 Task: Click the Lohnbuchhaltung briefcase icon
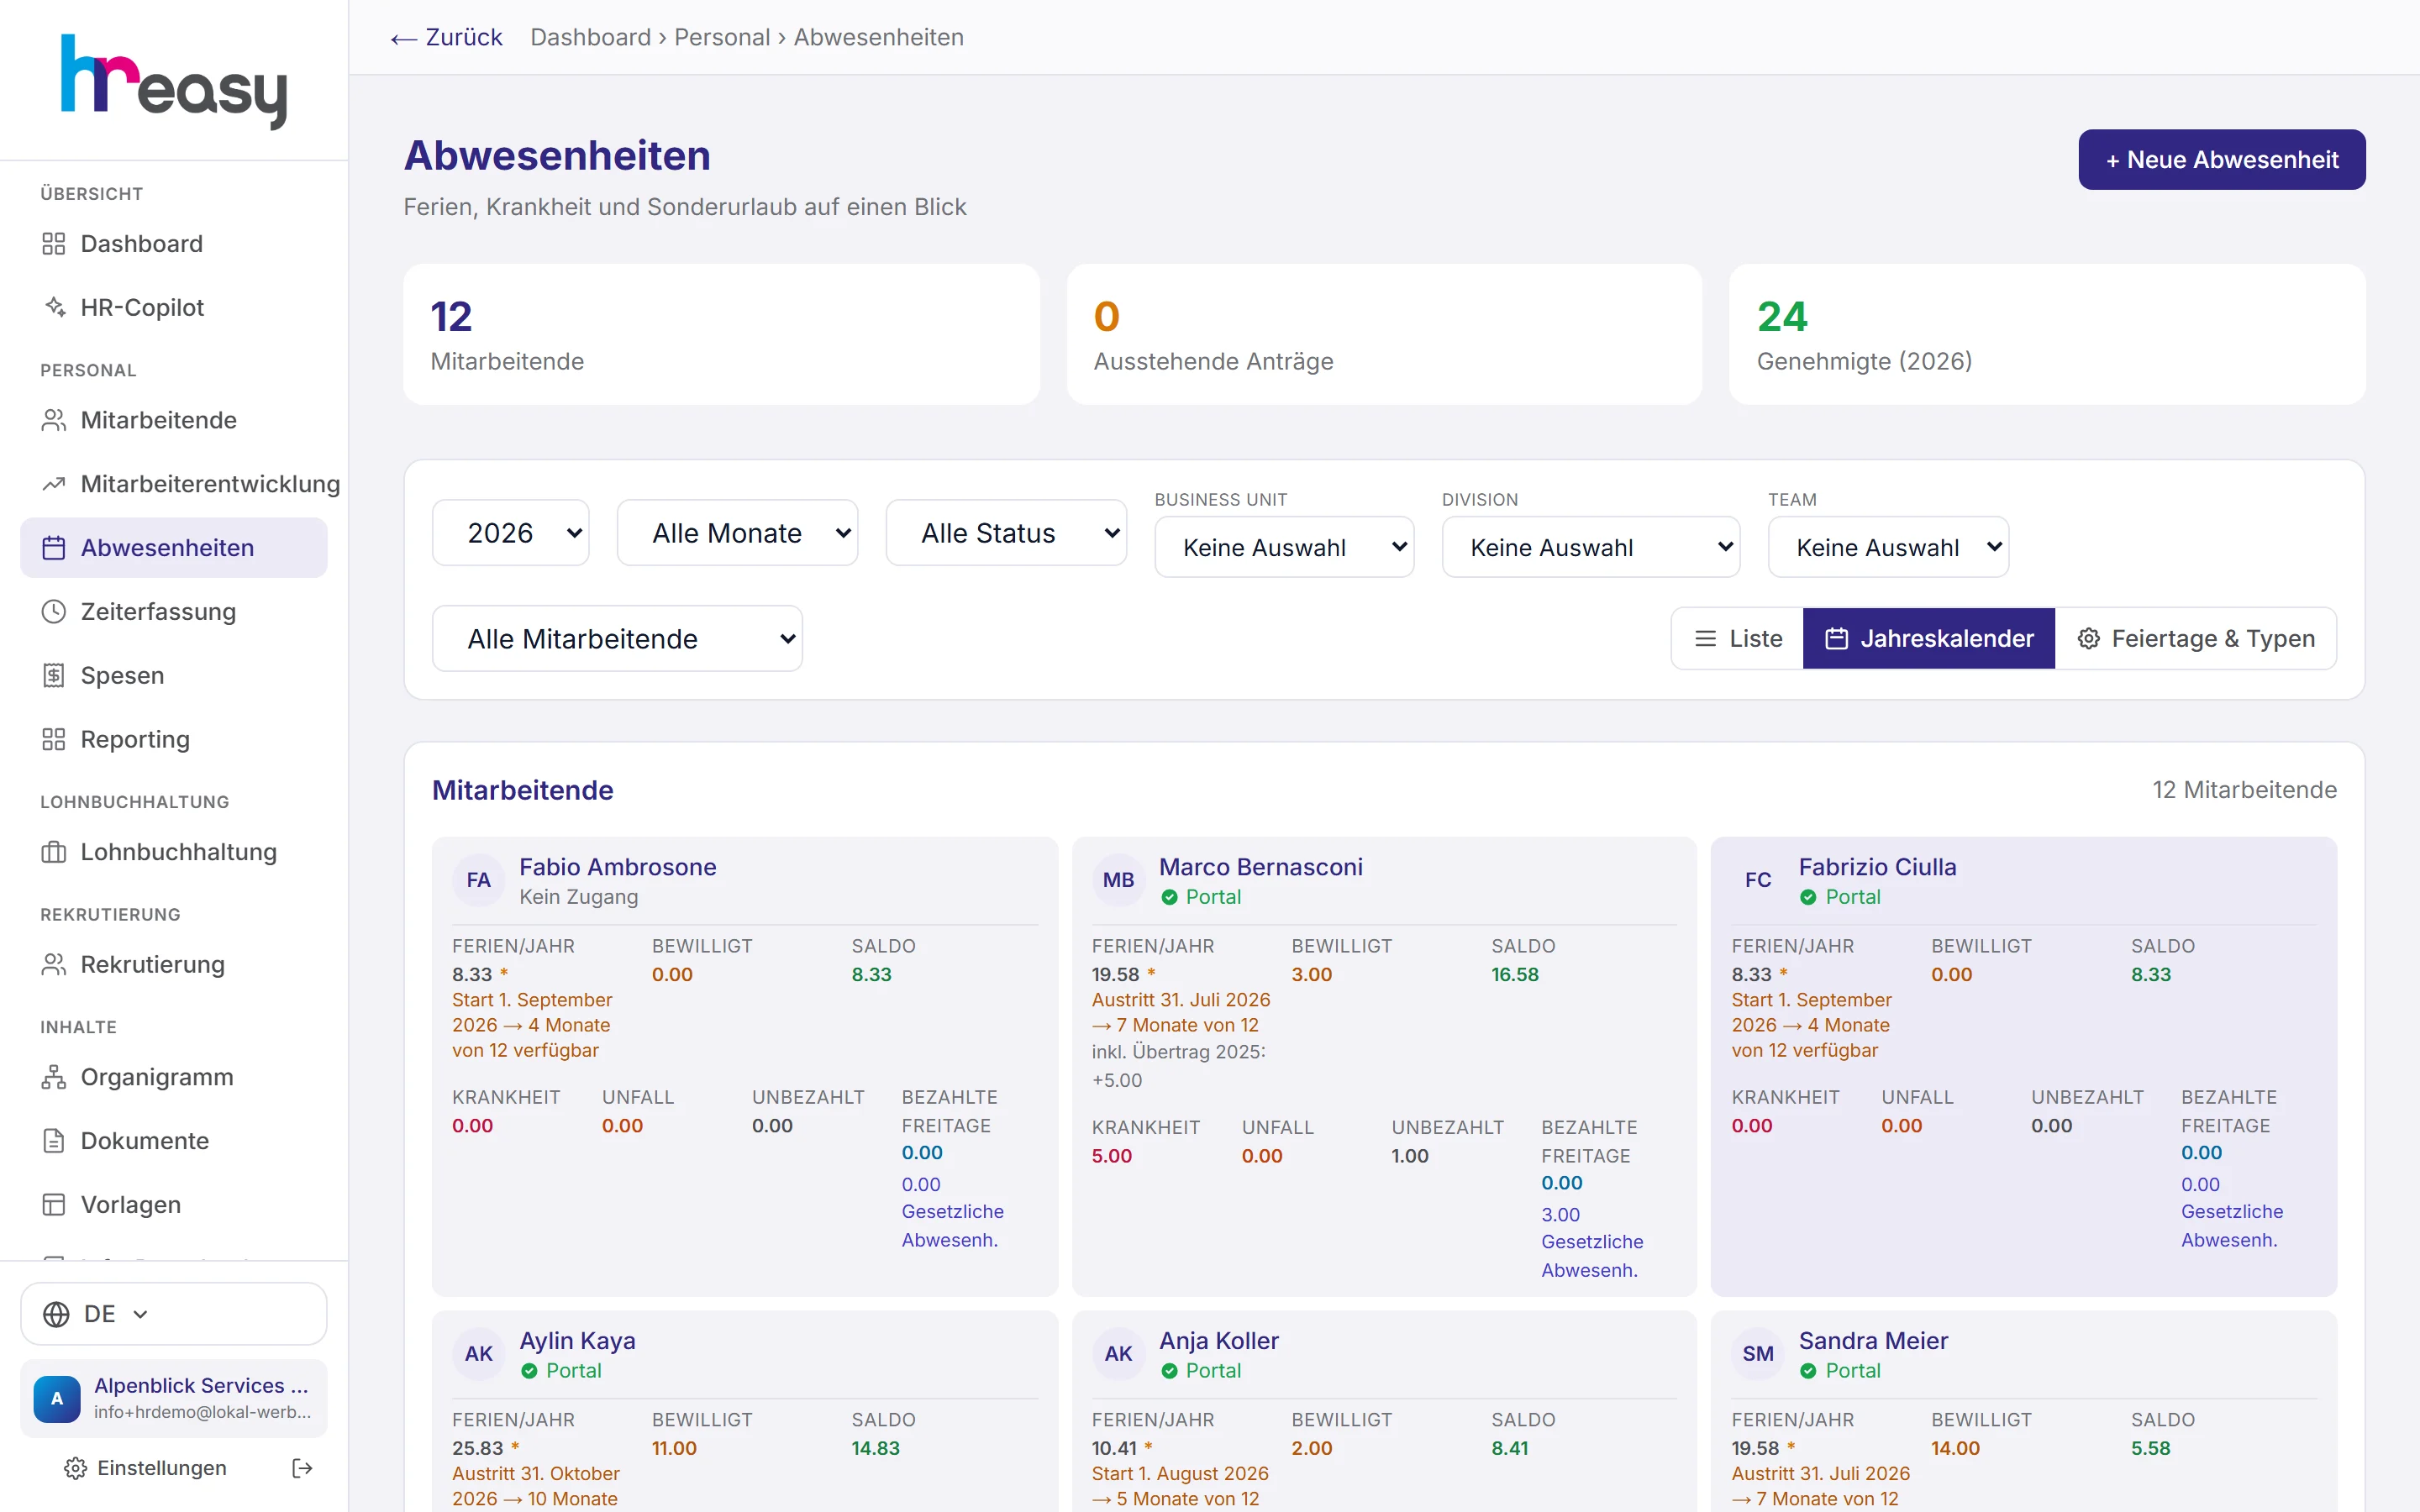pos(54,852)
